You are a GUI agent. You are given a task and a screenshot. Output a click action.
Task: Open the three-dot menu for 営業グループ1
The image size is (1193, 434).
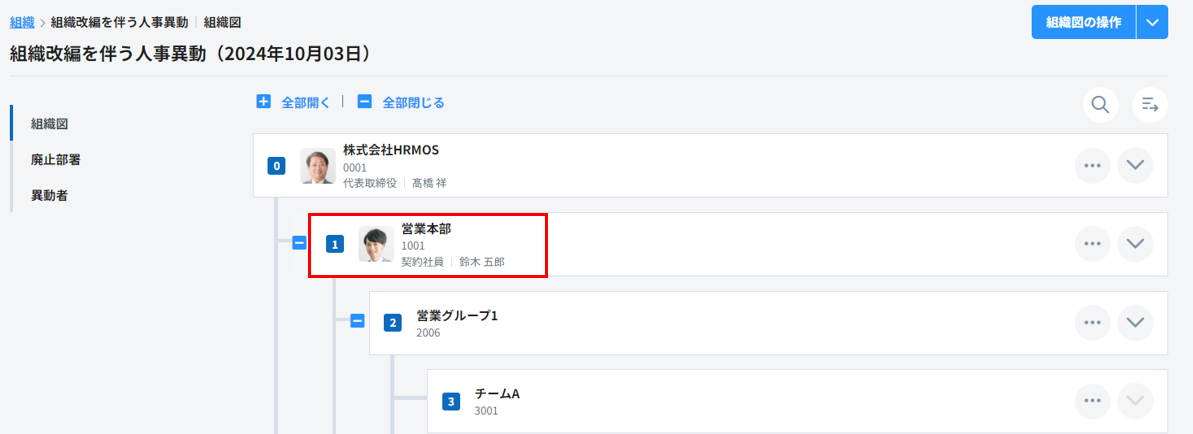[x=1092, y=322]
